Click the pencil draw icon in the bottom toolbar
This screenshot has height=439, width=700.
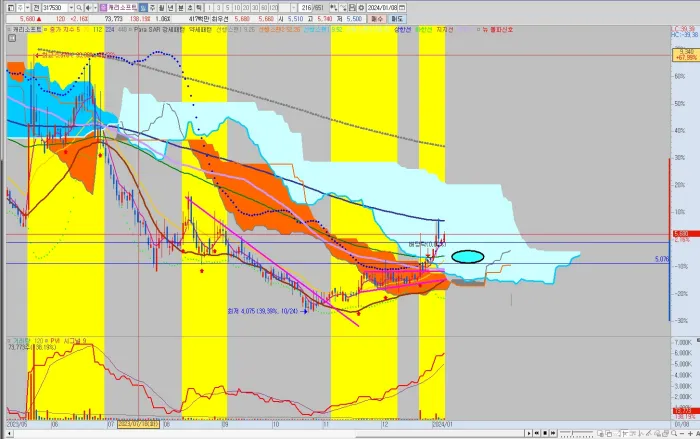(649, 433)
